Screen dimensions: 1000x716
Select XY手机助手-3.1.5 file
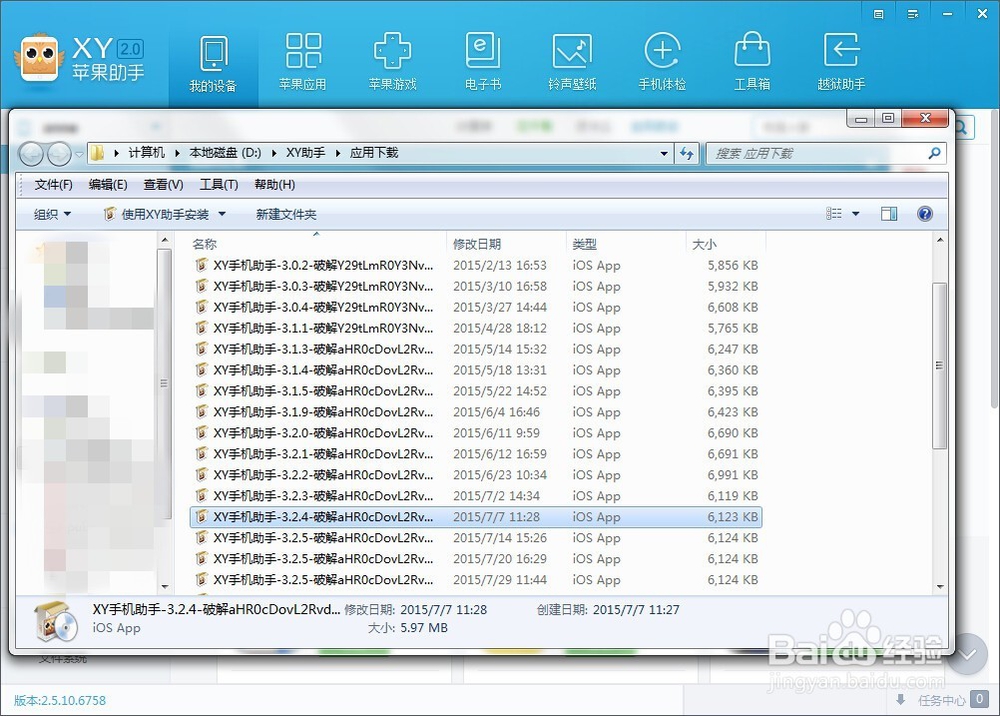coord(476,391)
